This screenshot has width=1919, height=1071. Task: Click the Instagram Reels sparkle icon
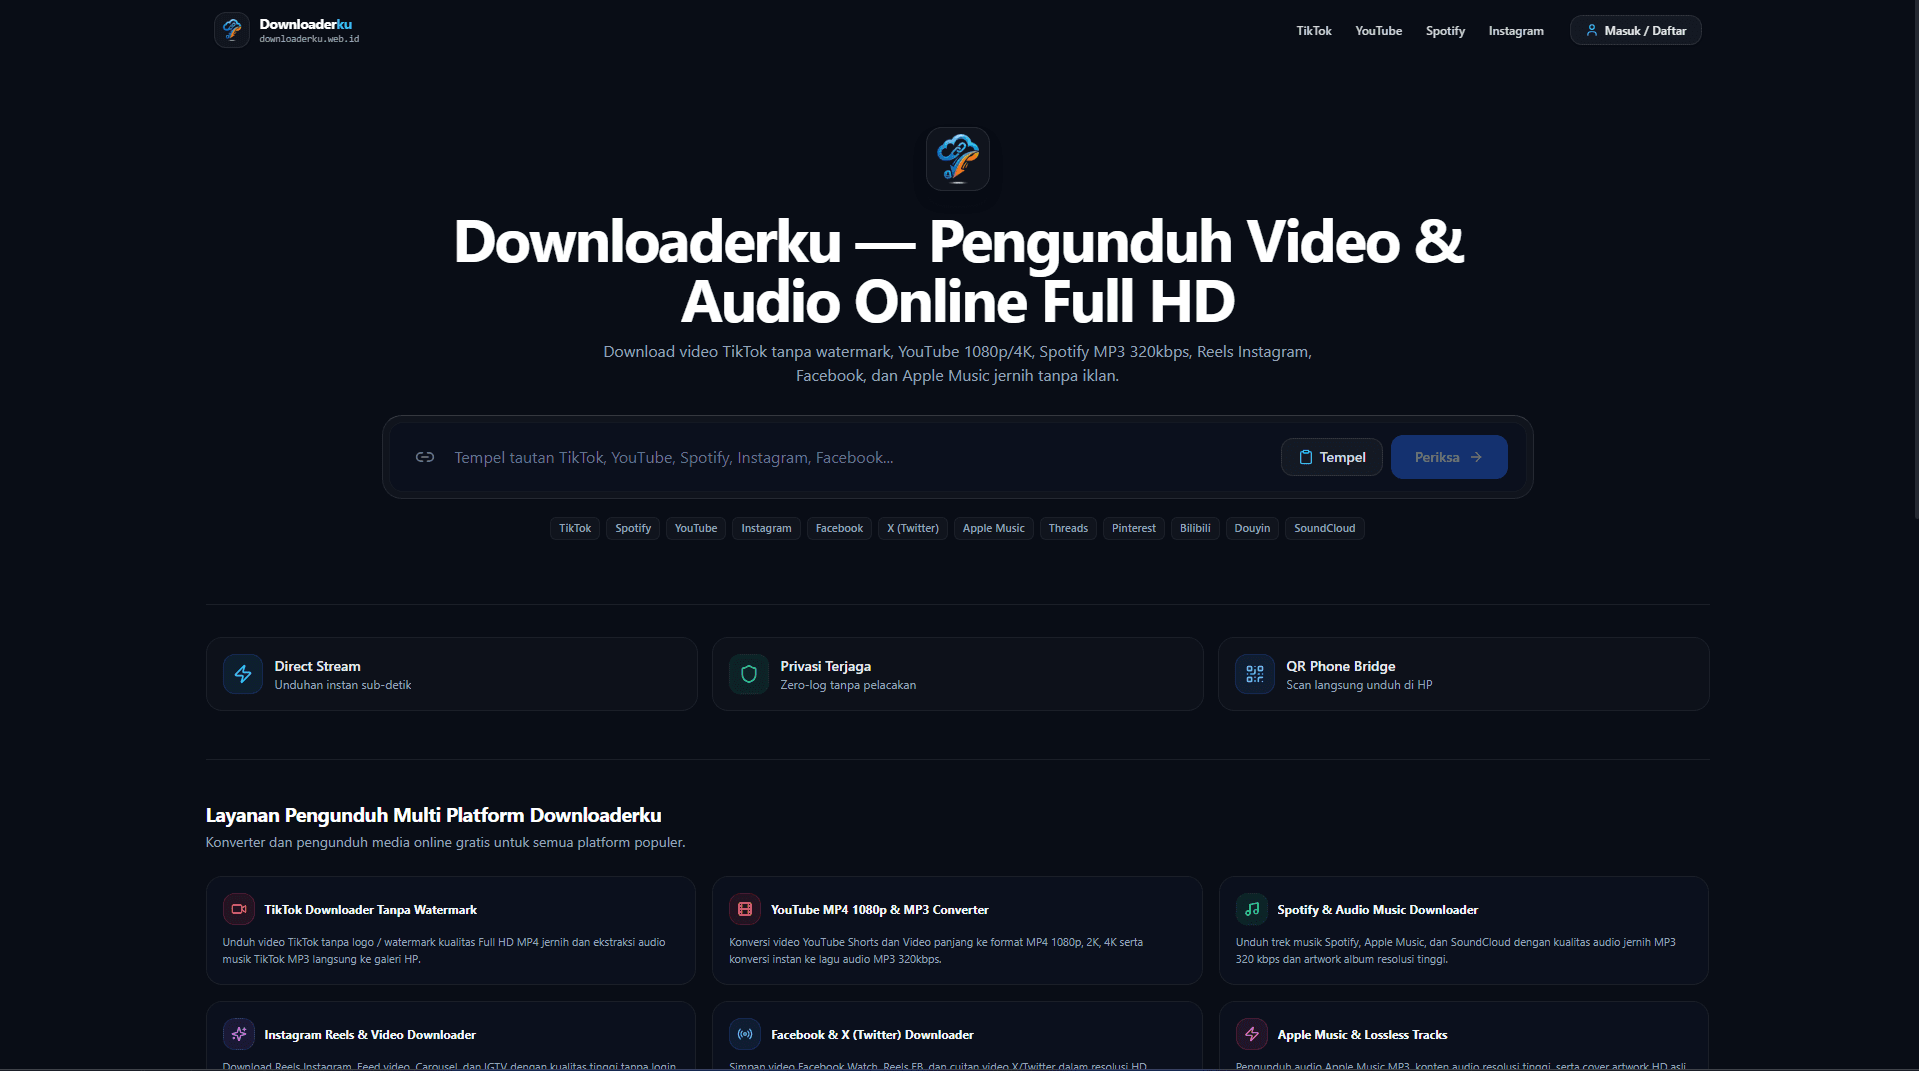(x=239, y=1034)
